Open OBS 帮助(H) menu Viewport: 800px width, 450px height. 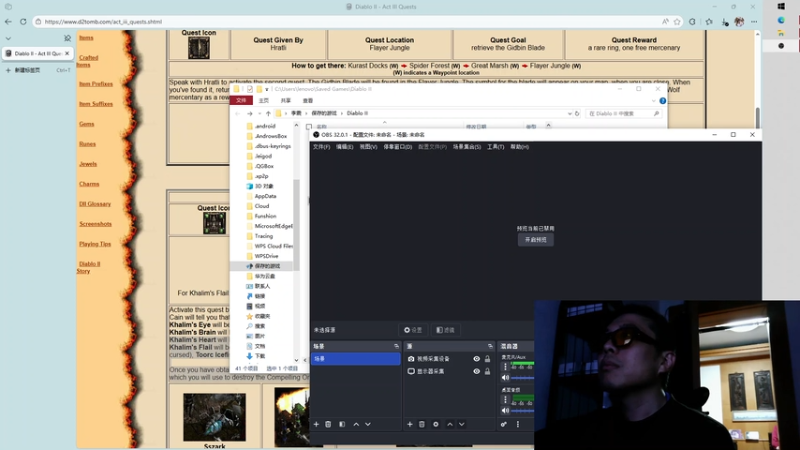(x=519, y=147)
